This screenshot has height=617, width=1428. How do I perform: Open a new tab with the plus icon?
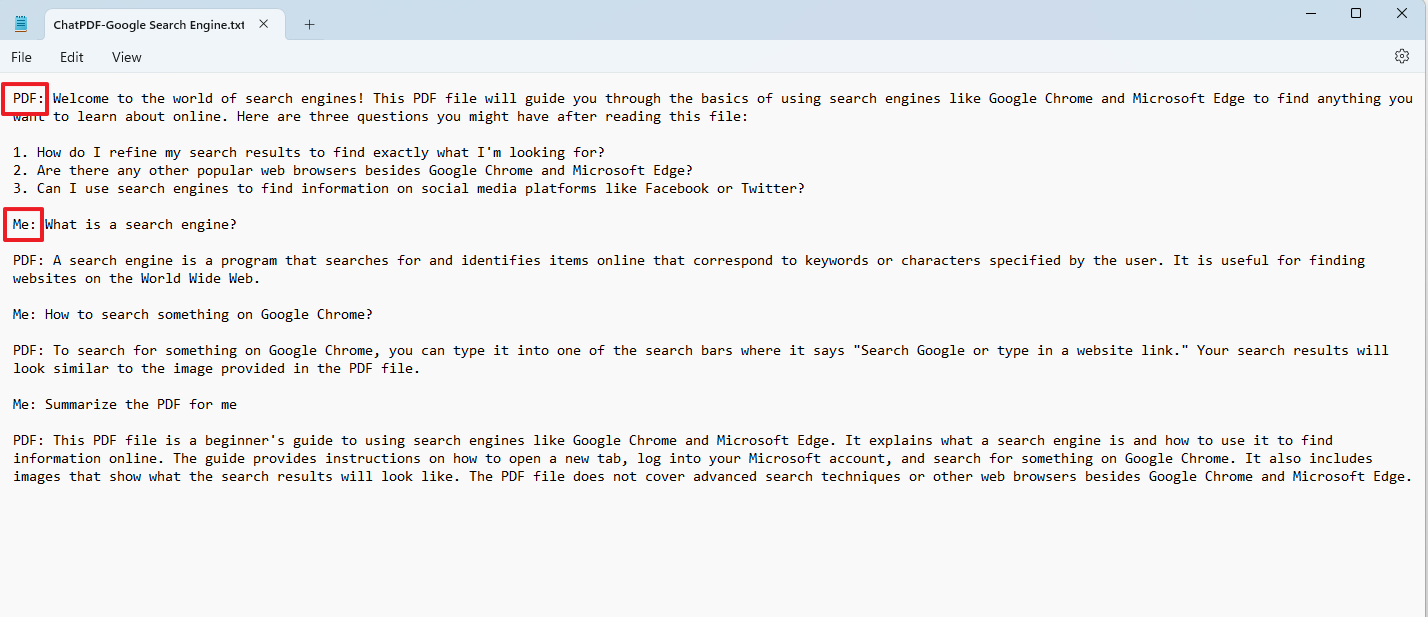tap(309, 23)
